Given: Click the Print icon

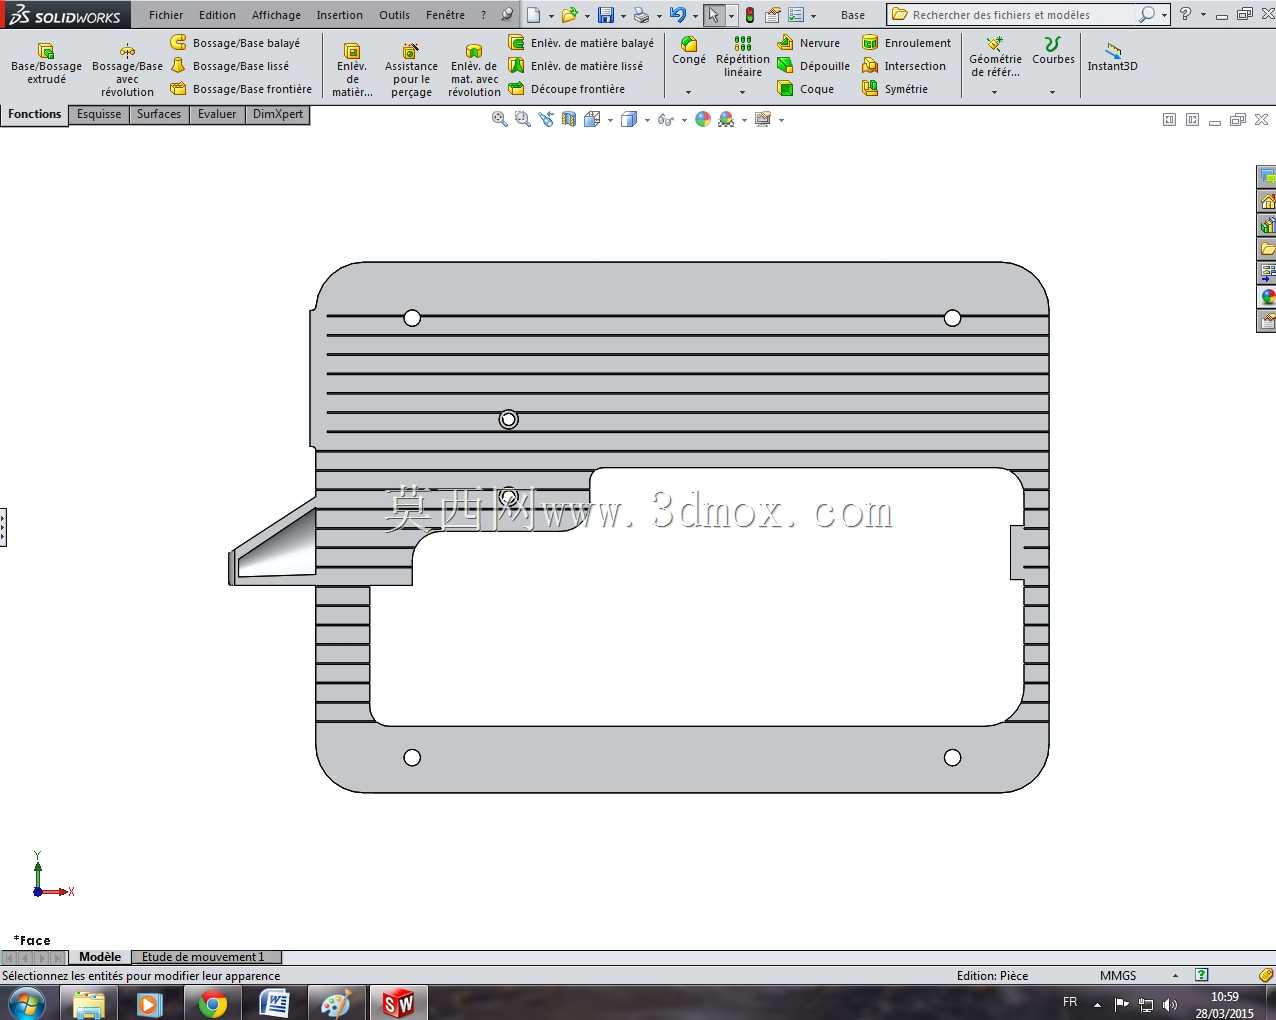Looking at the screenshot, I should point(642,15).
